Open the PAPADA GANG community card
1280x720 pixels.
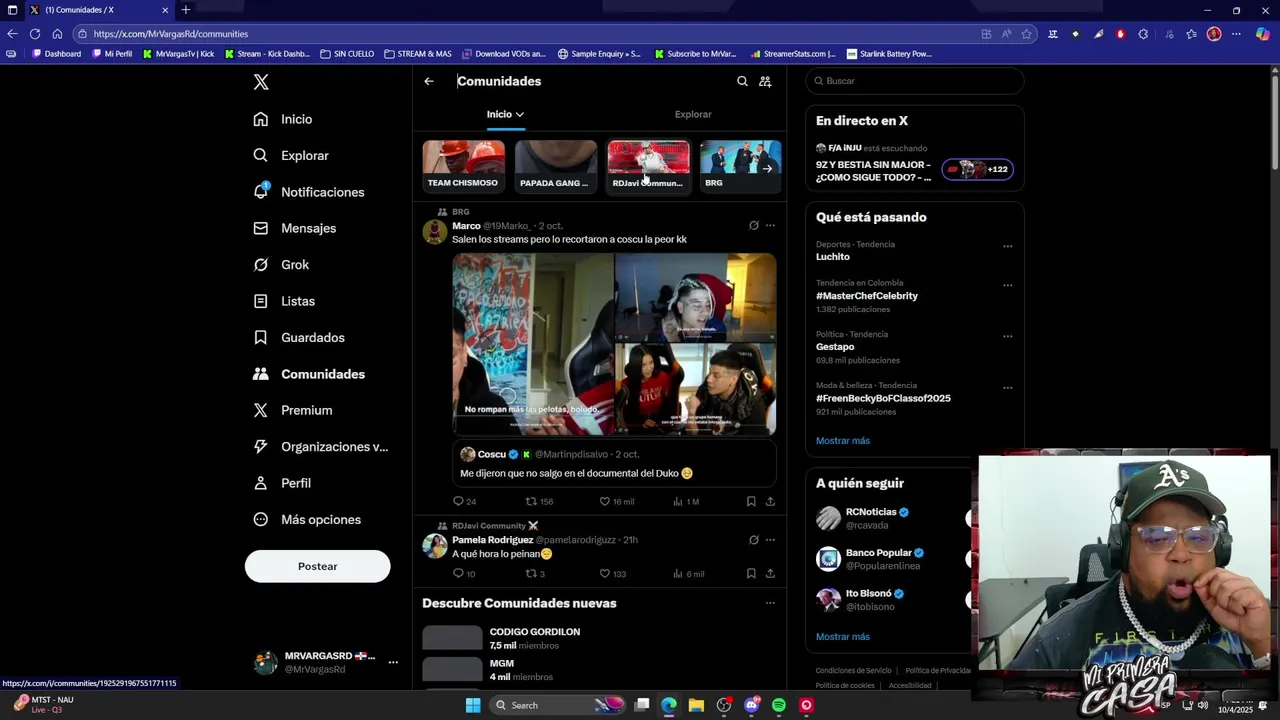point(556,166)
